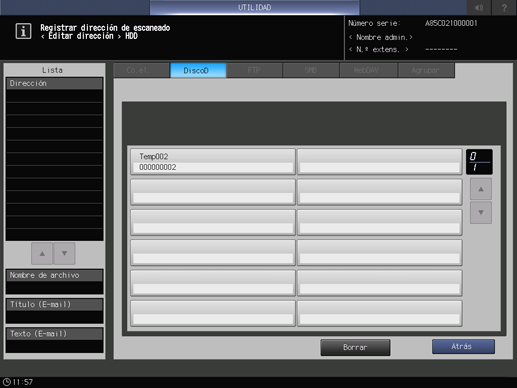Click the clock icon next to 11:57

pyautogui.click(x=6, y=382)
